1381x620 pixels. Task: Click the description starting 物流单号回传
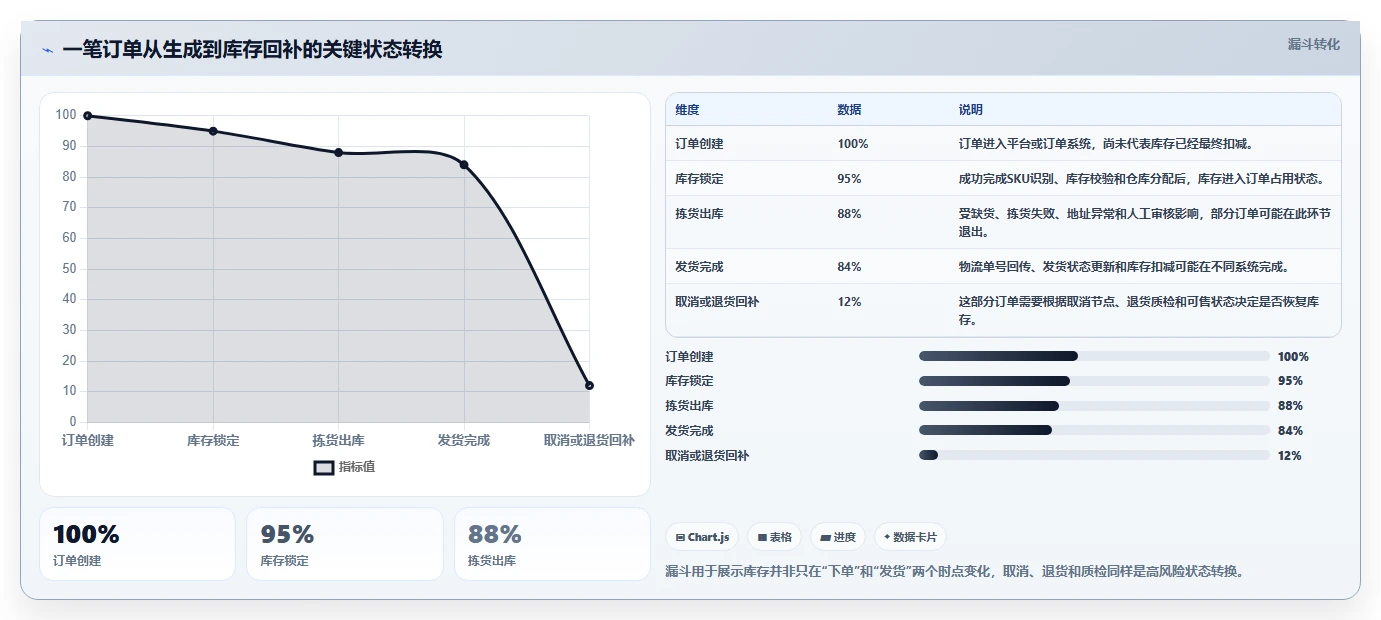coord(1124,267)
